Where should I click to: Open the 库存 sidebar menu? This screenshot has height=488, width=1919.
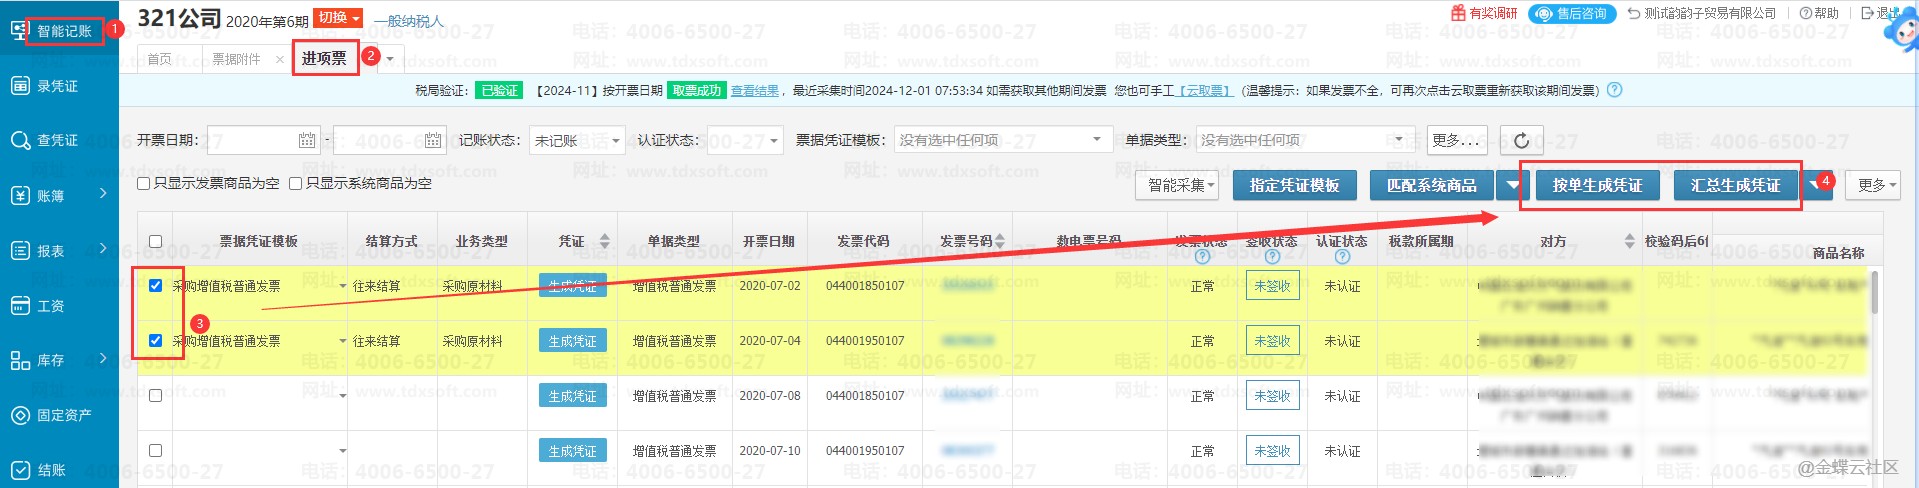(x=58, y=360)
